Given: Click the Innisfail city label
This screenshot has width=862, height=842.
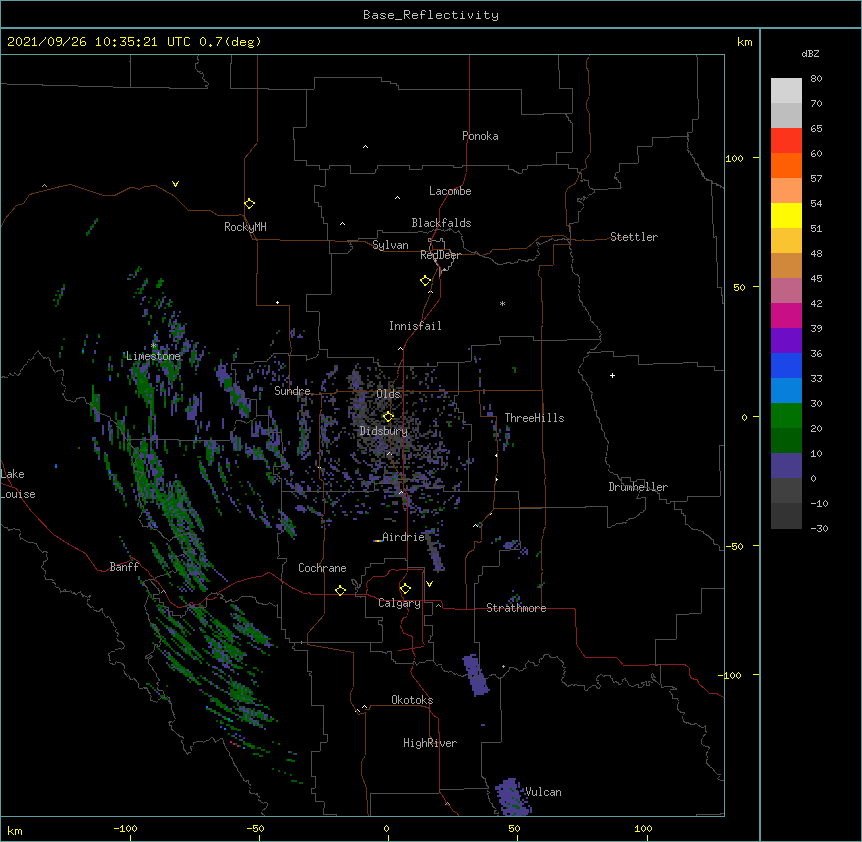Looking at the screenshot, I should [x=415, y=326].
